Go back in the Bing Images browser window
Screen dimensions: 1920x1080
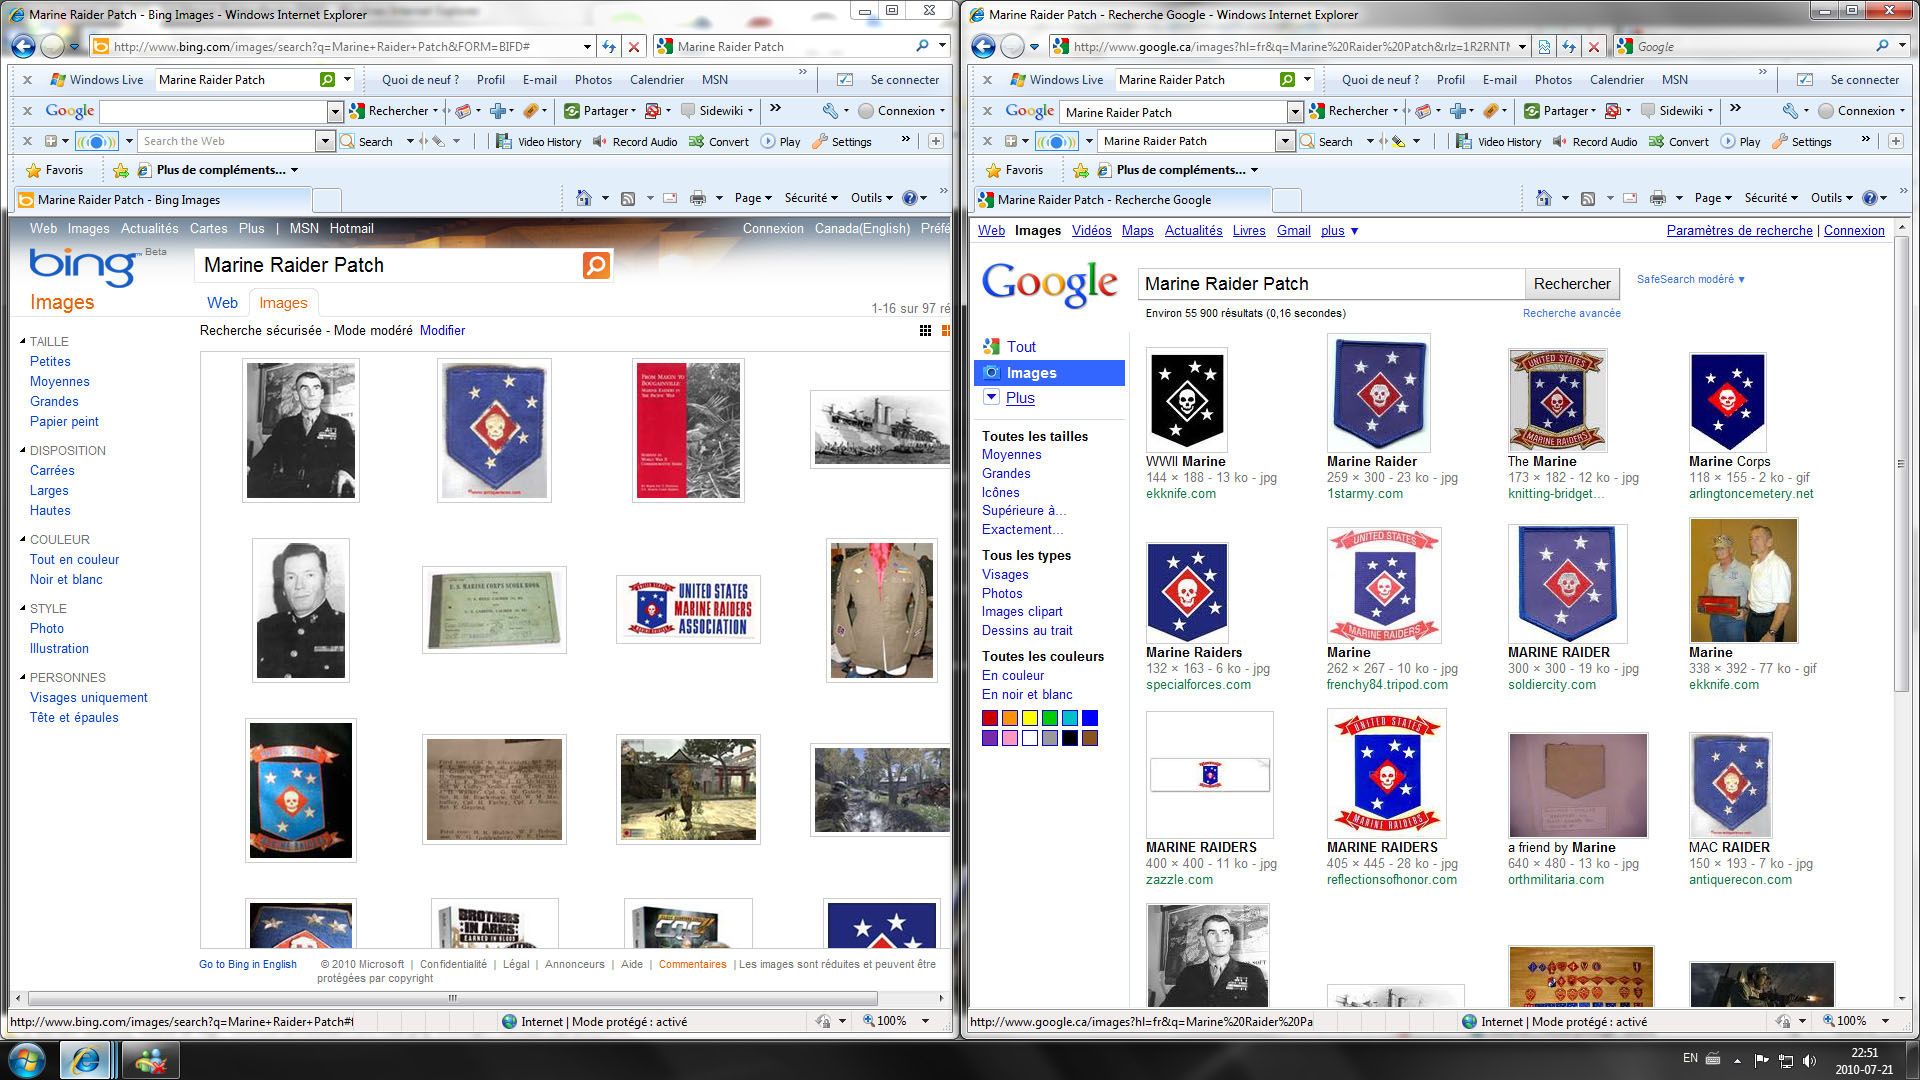click(x=23, y=46)
